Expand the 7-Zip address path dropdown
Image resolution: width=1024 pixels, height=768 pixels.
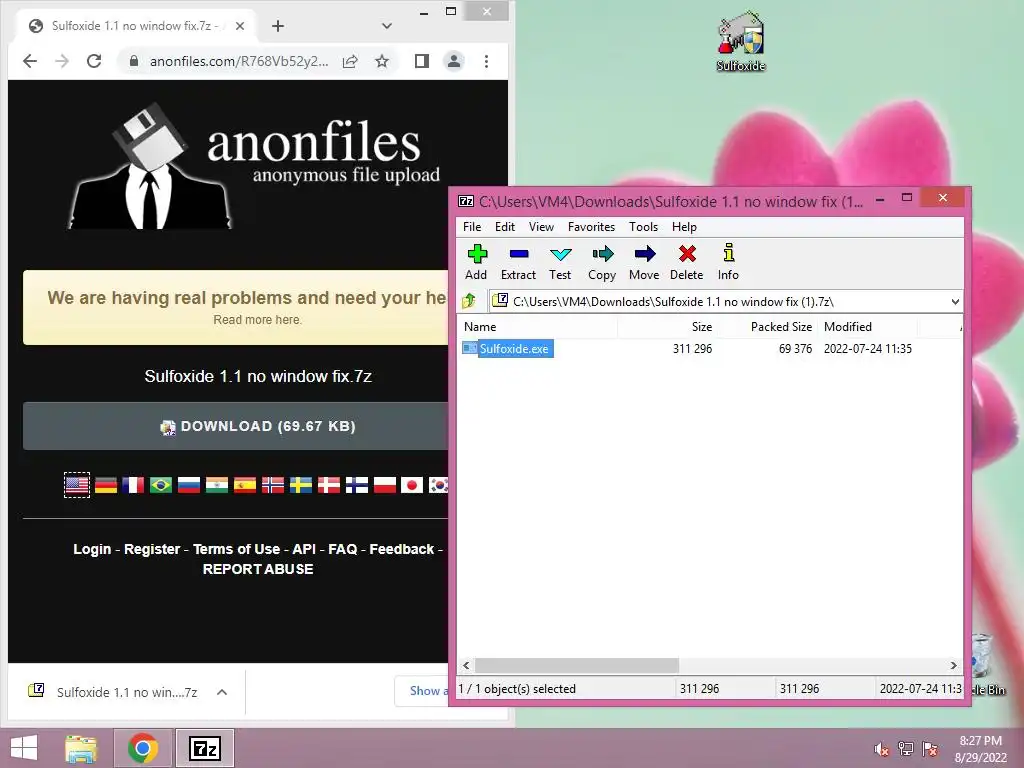click(955, 302)
